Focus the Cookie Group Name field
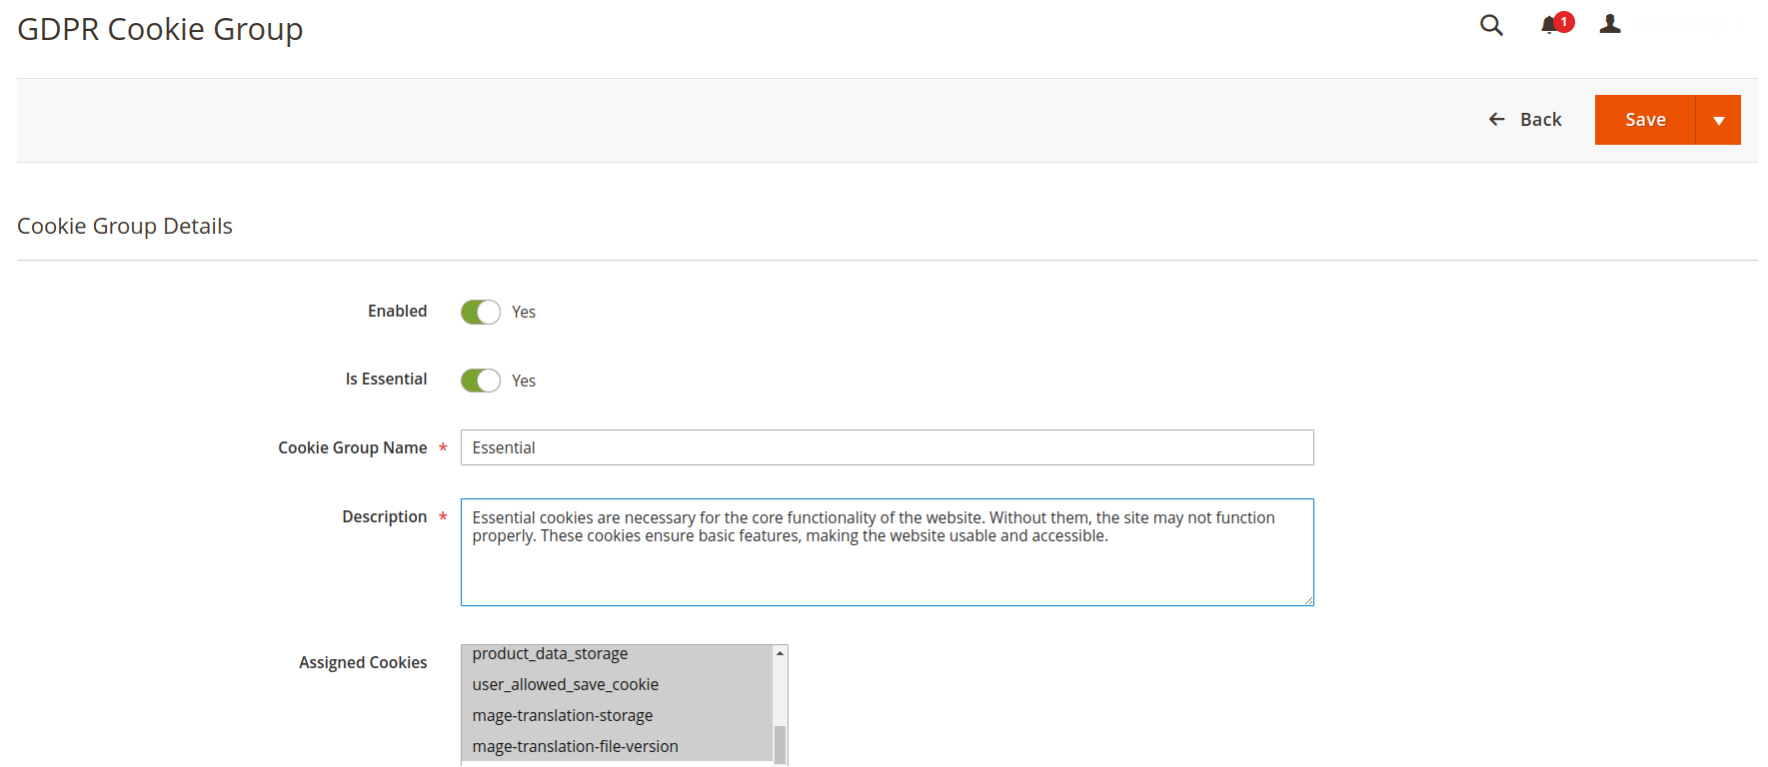Screen dimensions: 1768x767 [x=886, y=448]
